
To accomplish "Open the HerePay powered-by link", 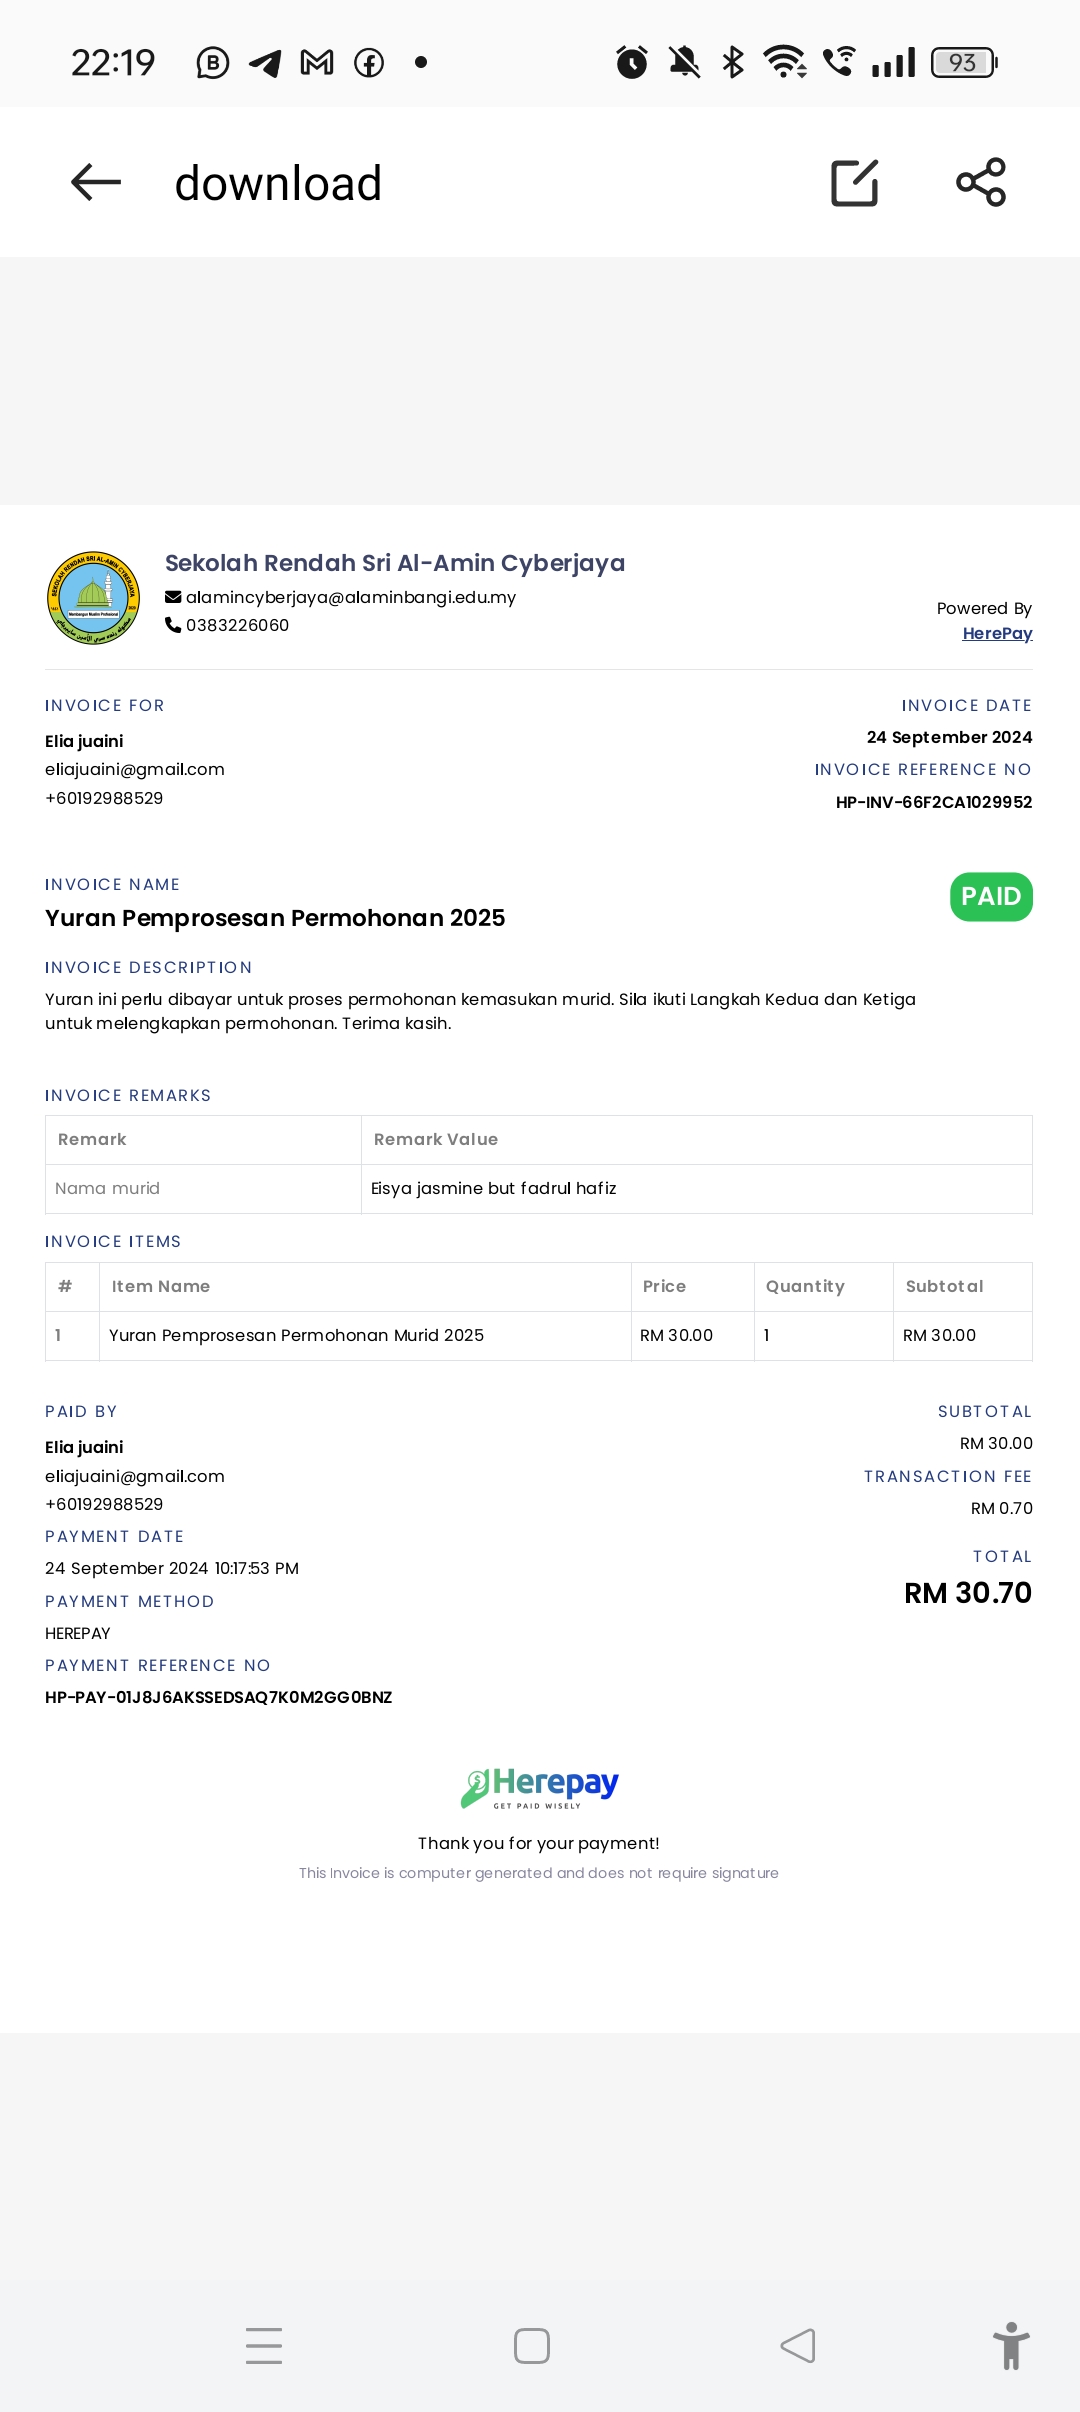I will [x=997, y=633].
